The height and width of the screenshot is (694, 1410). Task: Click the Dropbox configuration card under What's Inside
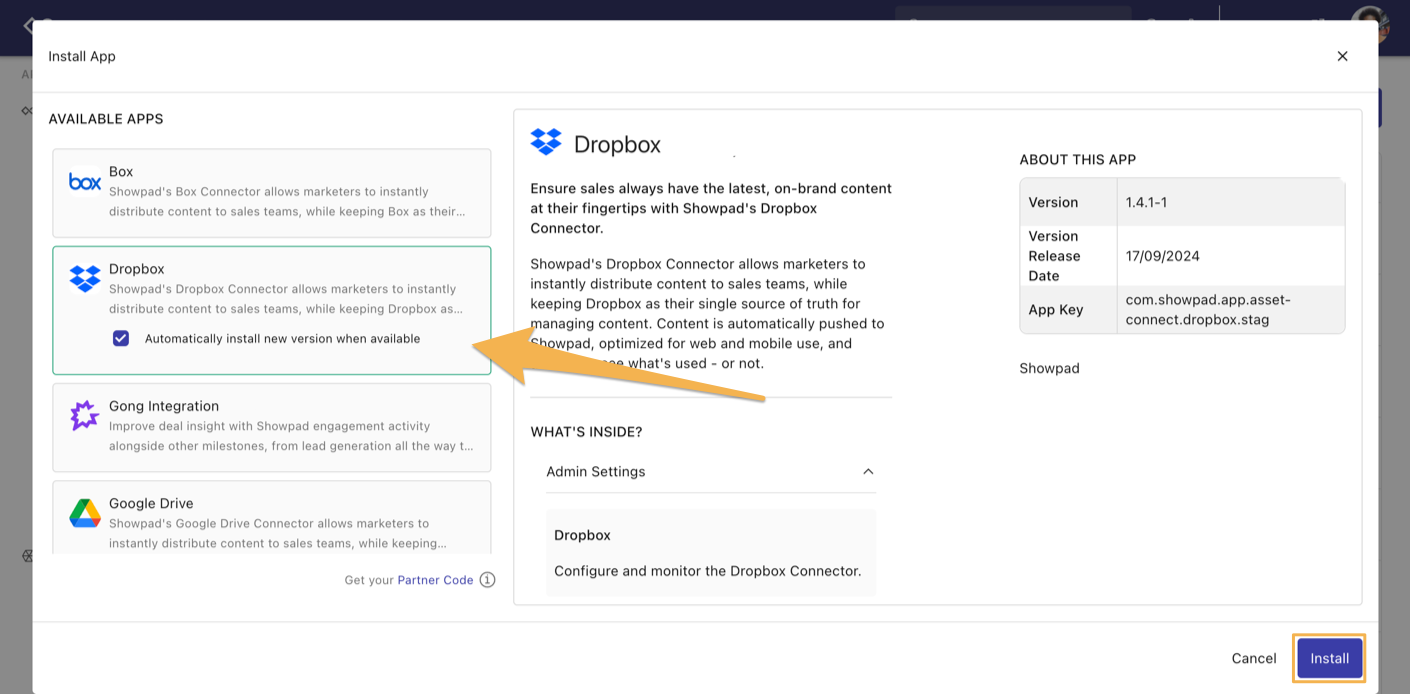710,552
